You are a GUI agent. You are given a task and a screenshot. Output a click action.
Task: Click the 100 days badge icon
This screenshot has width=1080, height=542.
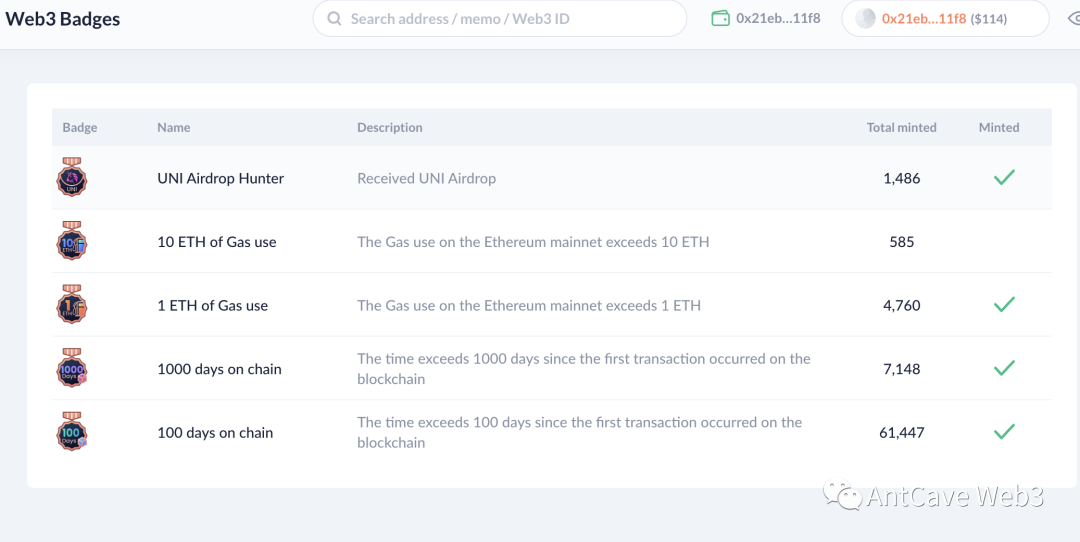coord(72,432)
